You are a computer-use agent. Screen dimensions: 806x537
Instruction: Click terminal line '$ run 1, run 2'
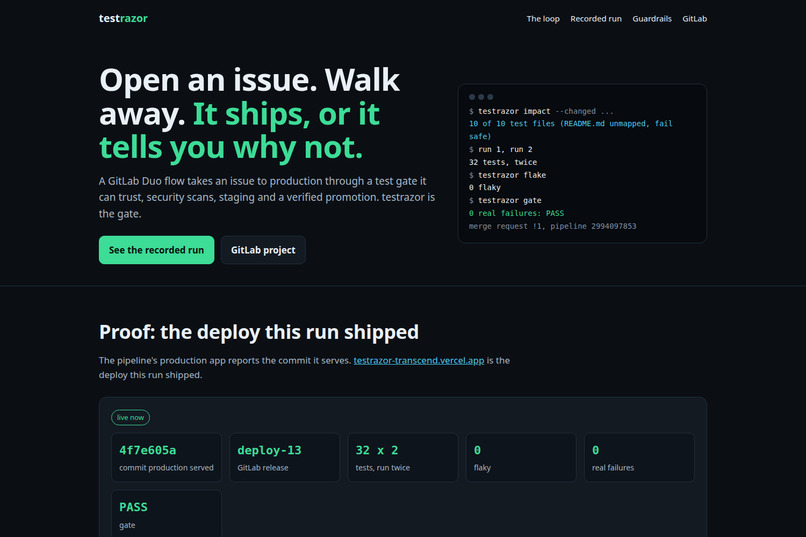500,149
